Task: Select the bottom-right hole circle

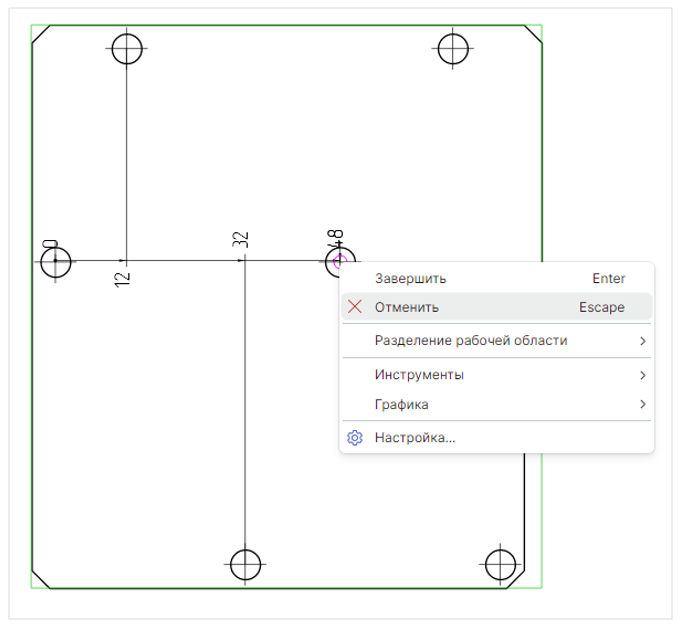Action: coord(499,564)
